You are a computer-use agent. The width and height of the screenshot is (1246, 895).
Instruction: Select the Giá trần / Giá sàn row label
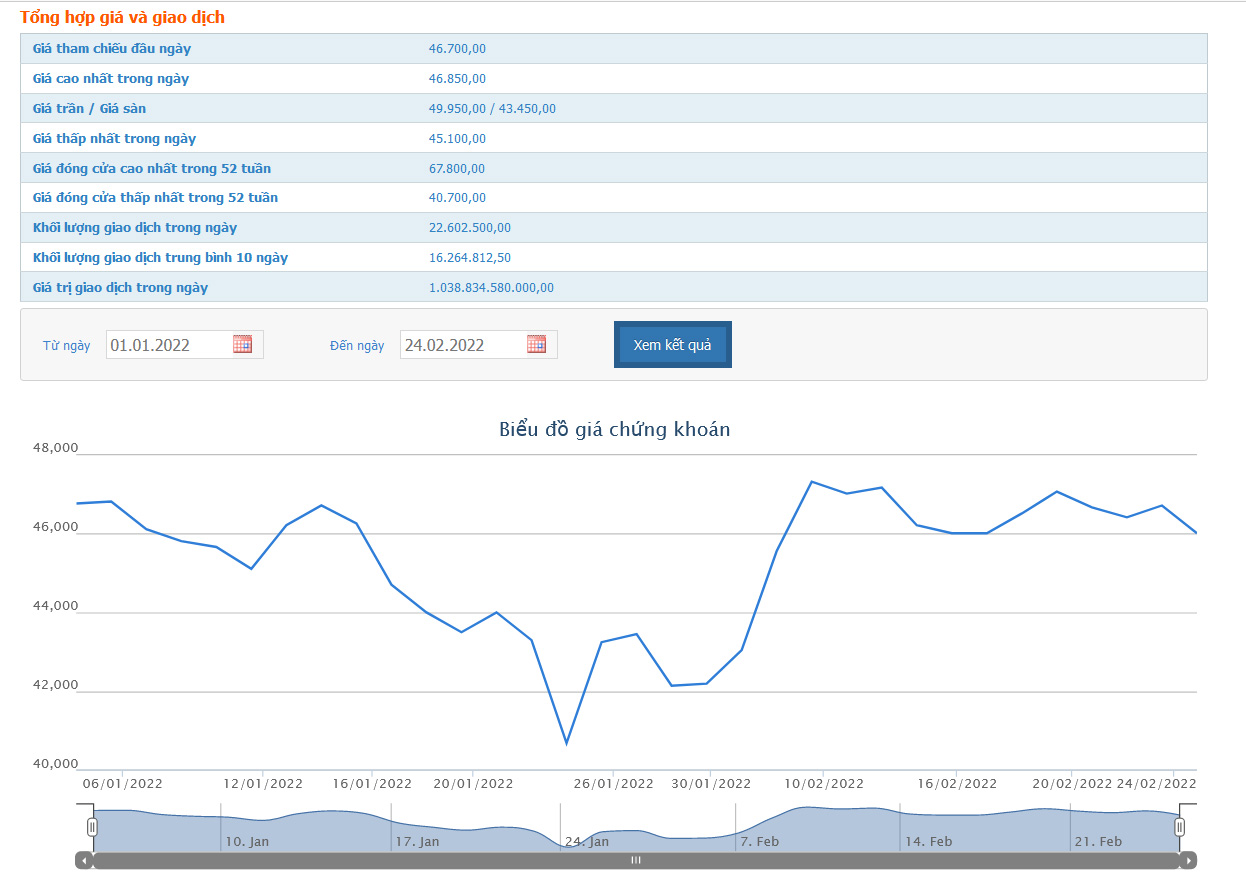coord(89,108)
